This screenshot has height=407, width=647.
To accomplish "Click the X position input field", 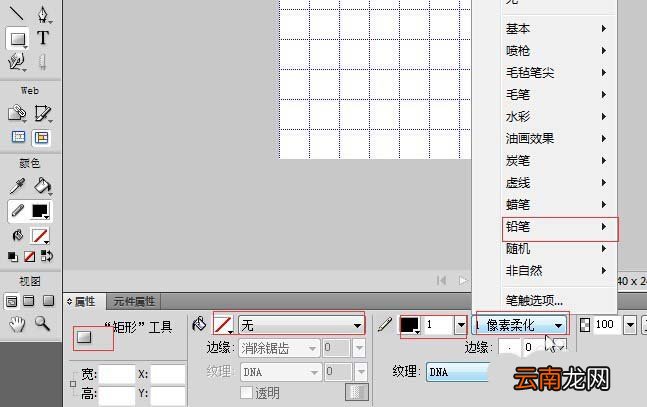I will (168, 374).
